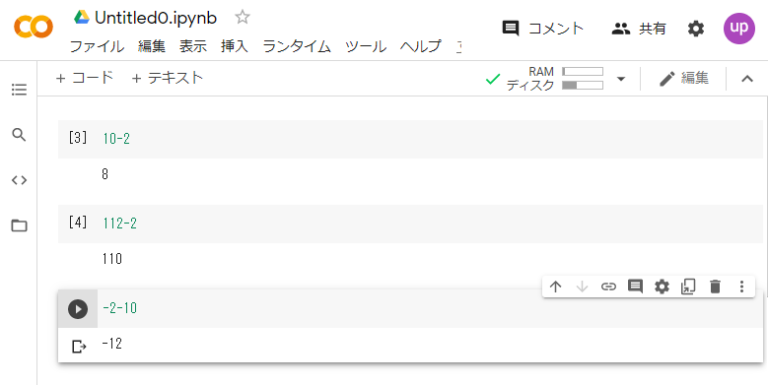This screenshot has width=768, height=385.
Task: Clear output icon beside -12 result
Action: click(x=79, y=347)
